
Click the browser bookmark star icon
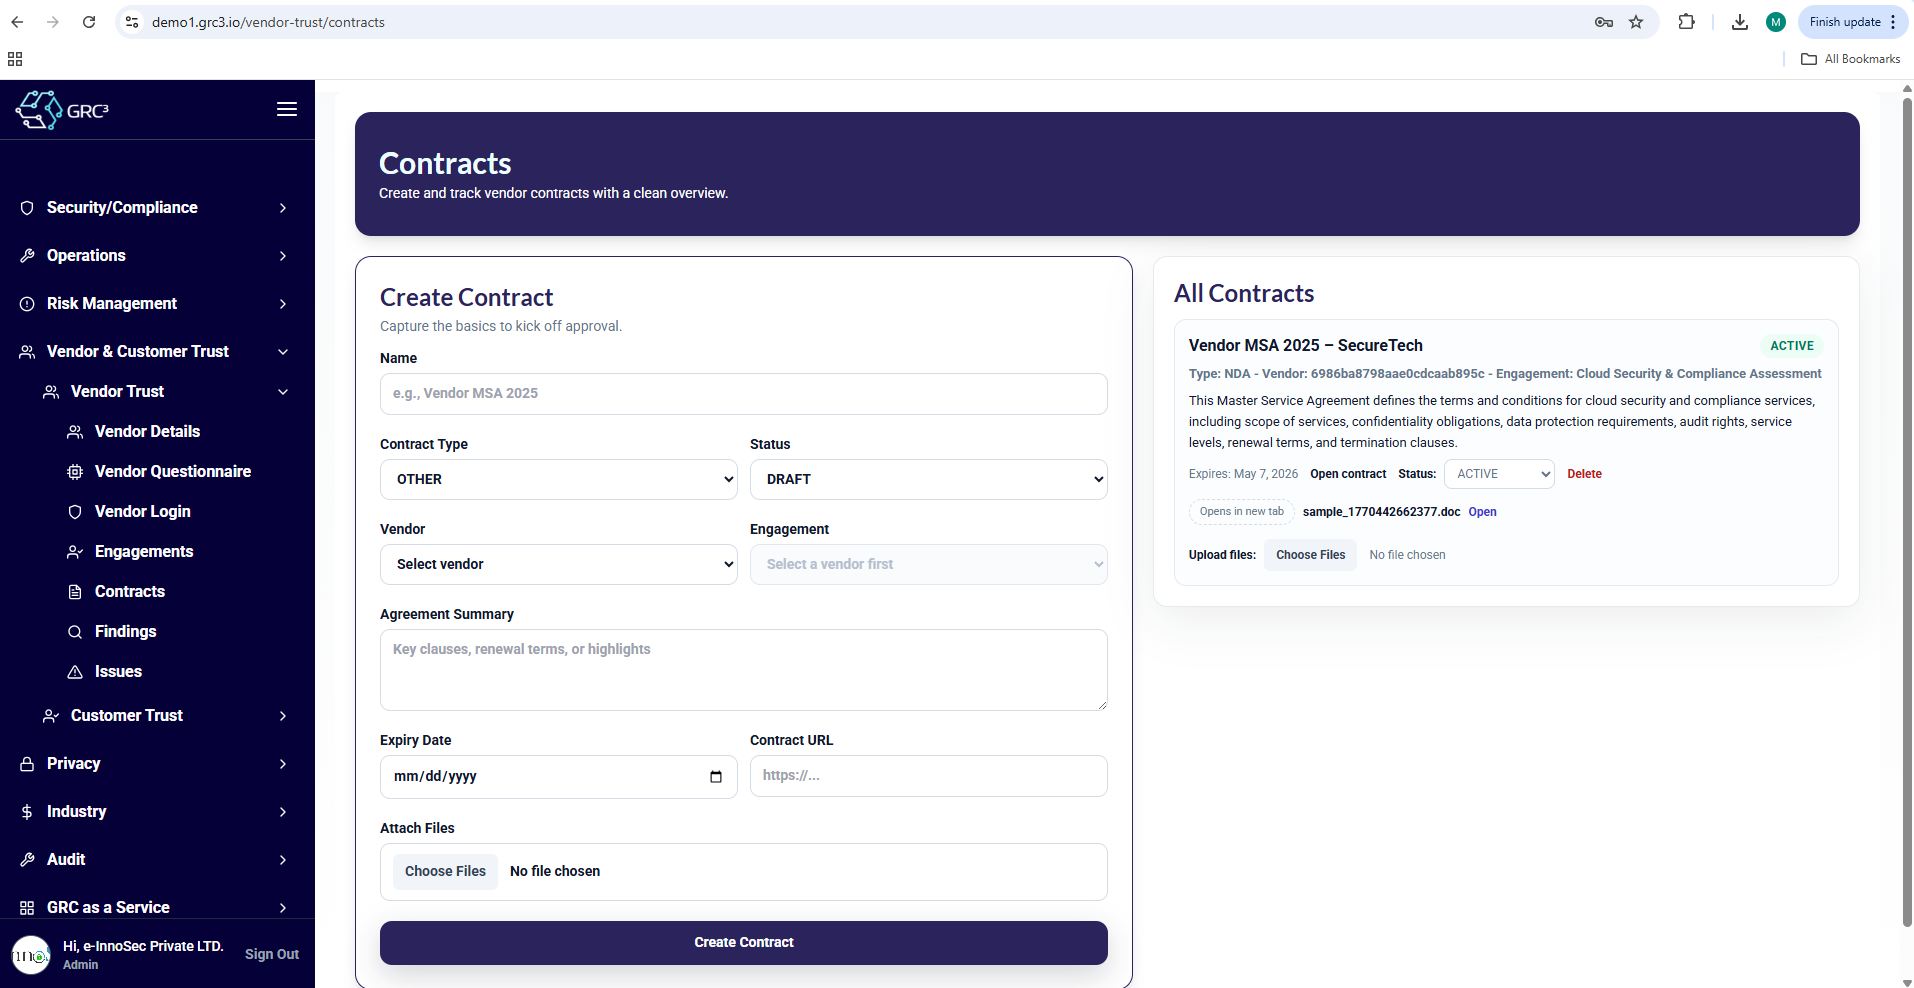(x=1636, y=22)
